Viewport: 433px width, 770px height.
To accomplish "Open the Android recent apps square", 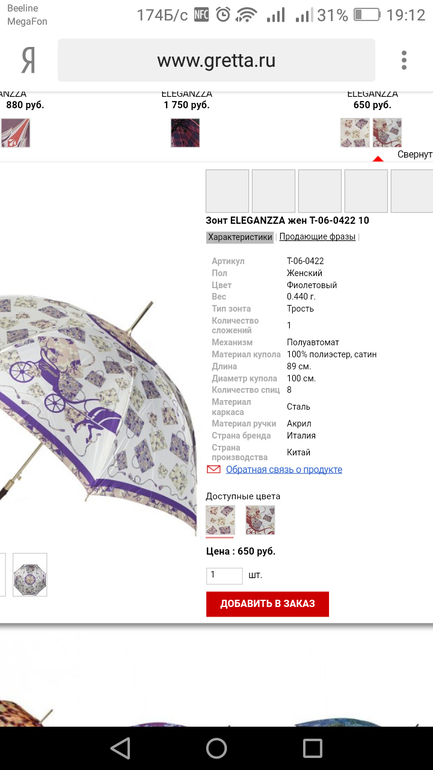I will coord(313,748).
